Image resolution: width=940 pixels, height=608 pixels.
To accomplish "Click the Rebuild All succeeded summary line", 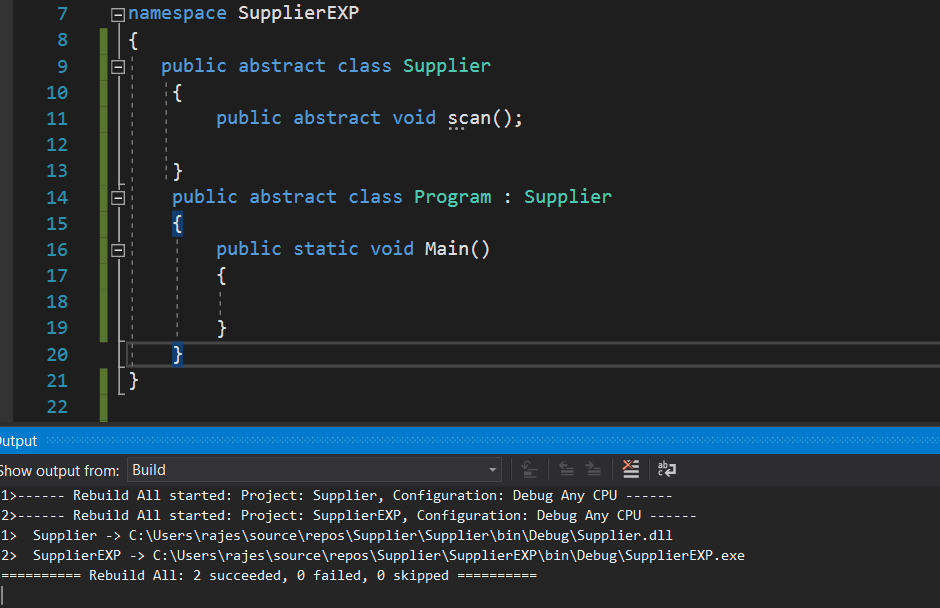I will tap(269, 576).
